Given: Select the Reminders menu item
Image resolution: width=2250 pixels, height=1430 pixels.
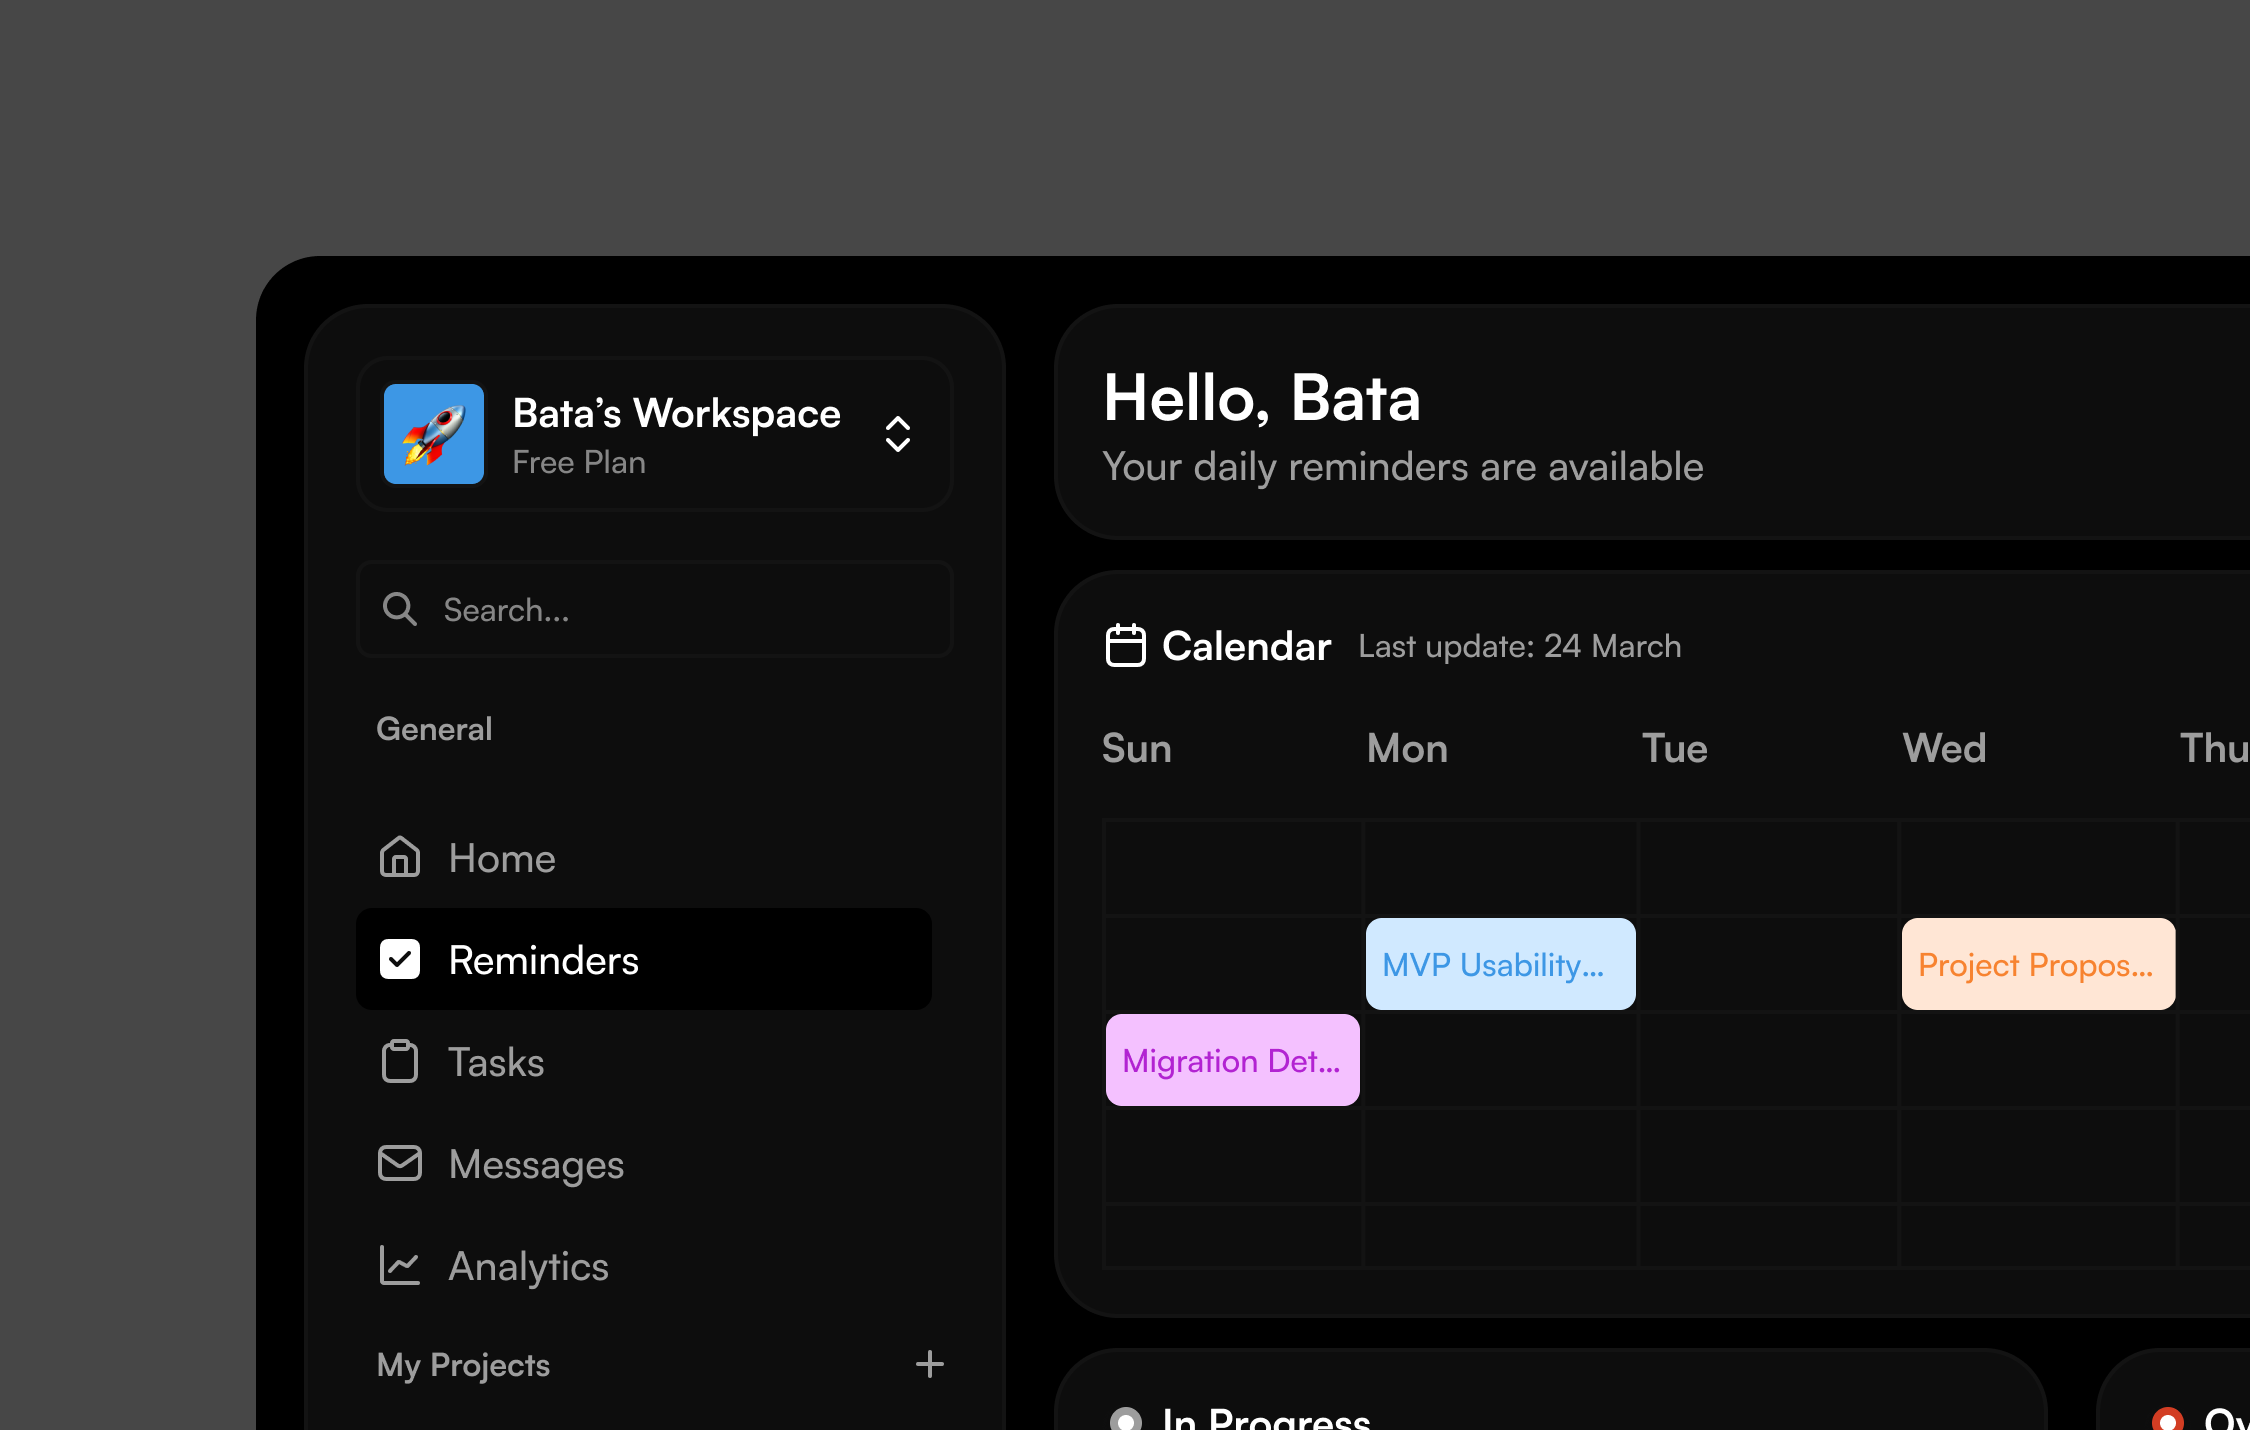Looking at the screenshot, I should point(644,959).
